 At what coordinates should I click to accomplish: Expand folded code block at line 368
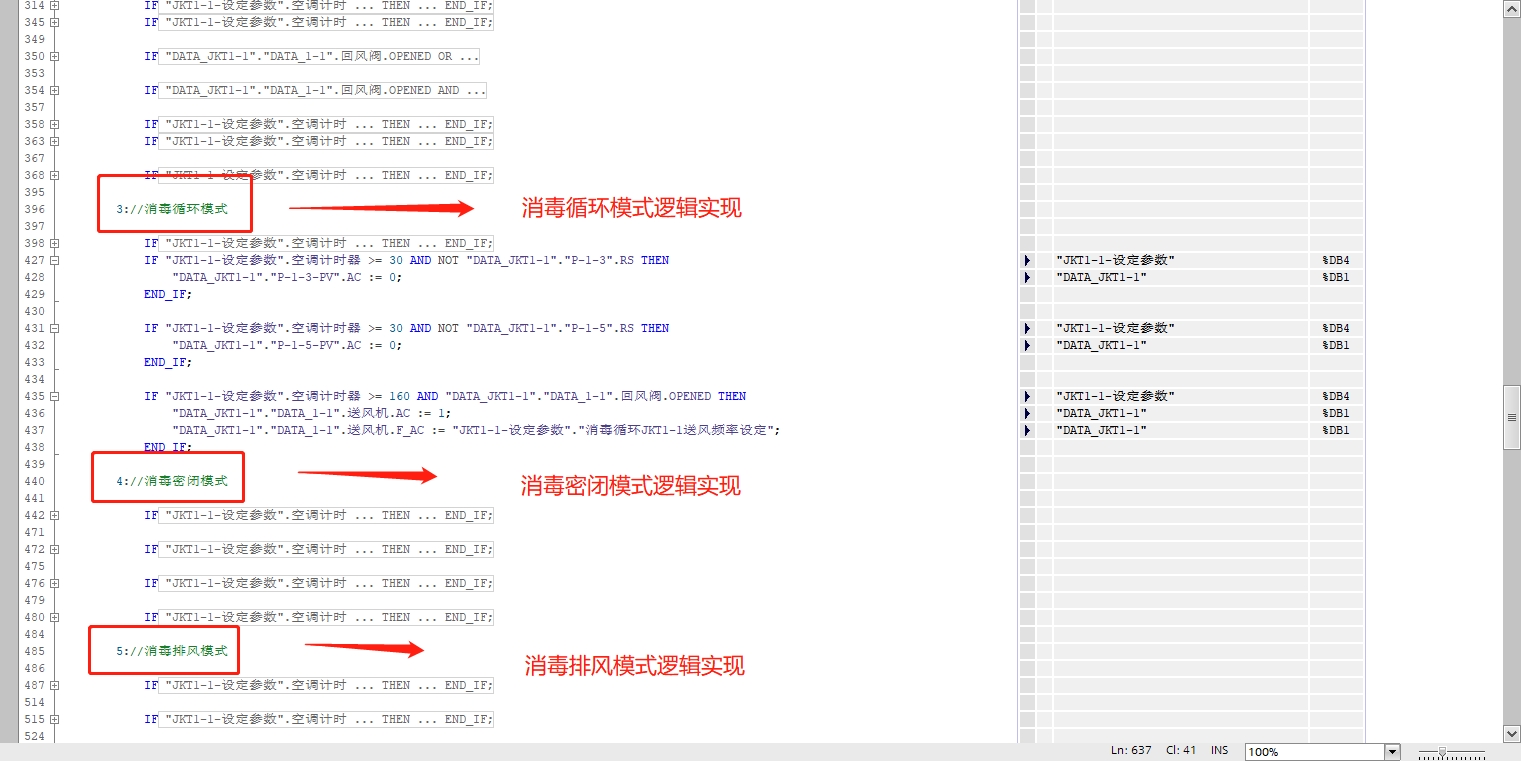[54, 175]
